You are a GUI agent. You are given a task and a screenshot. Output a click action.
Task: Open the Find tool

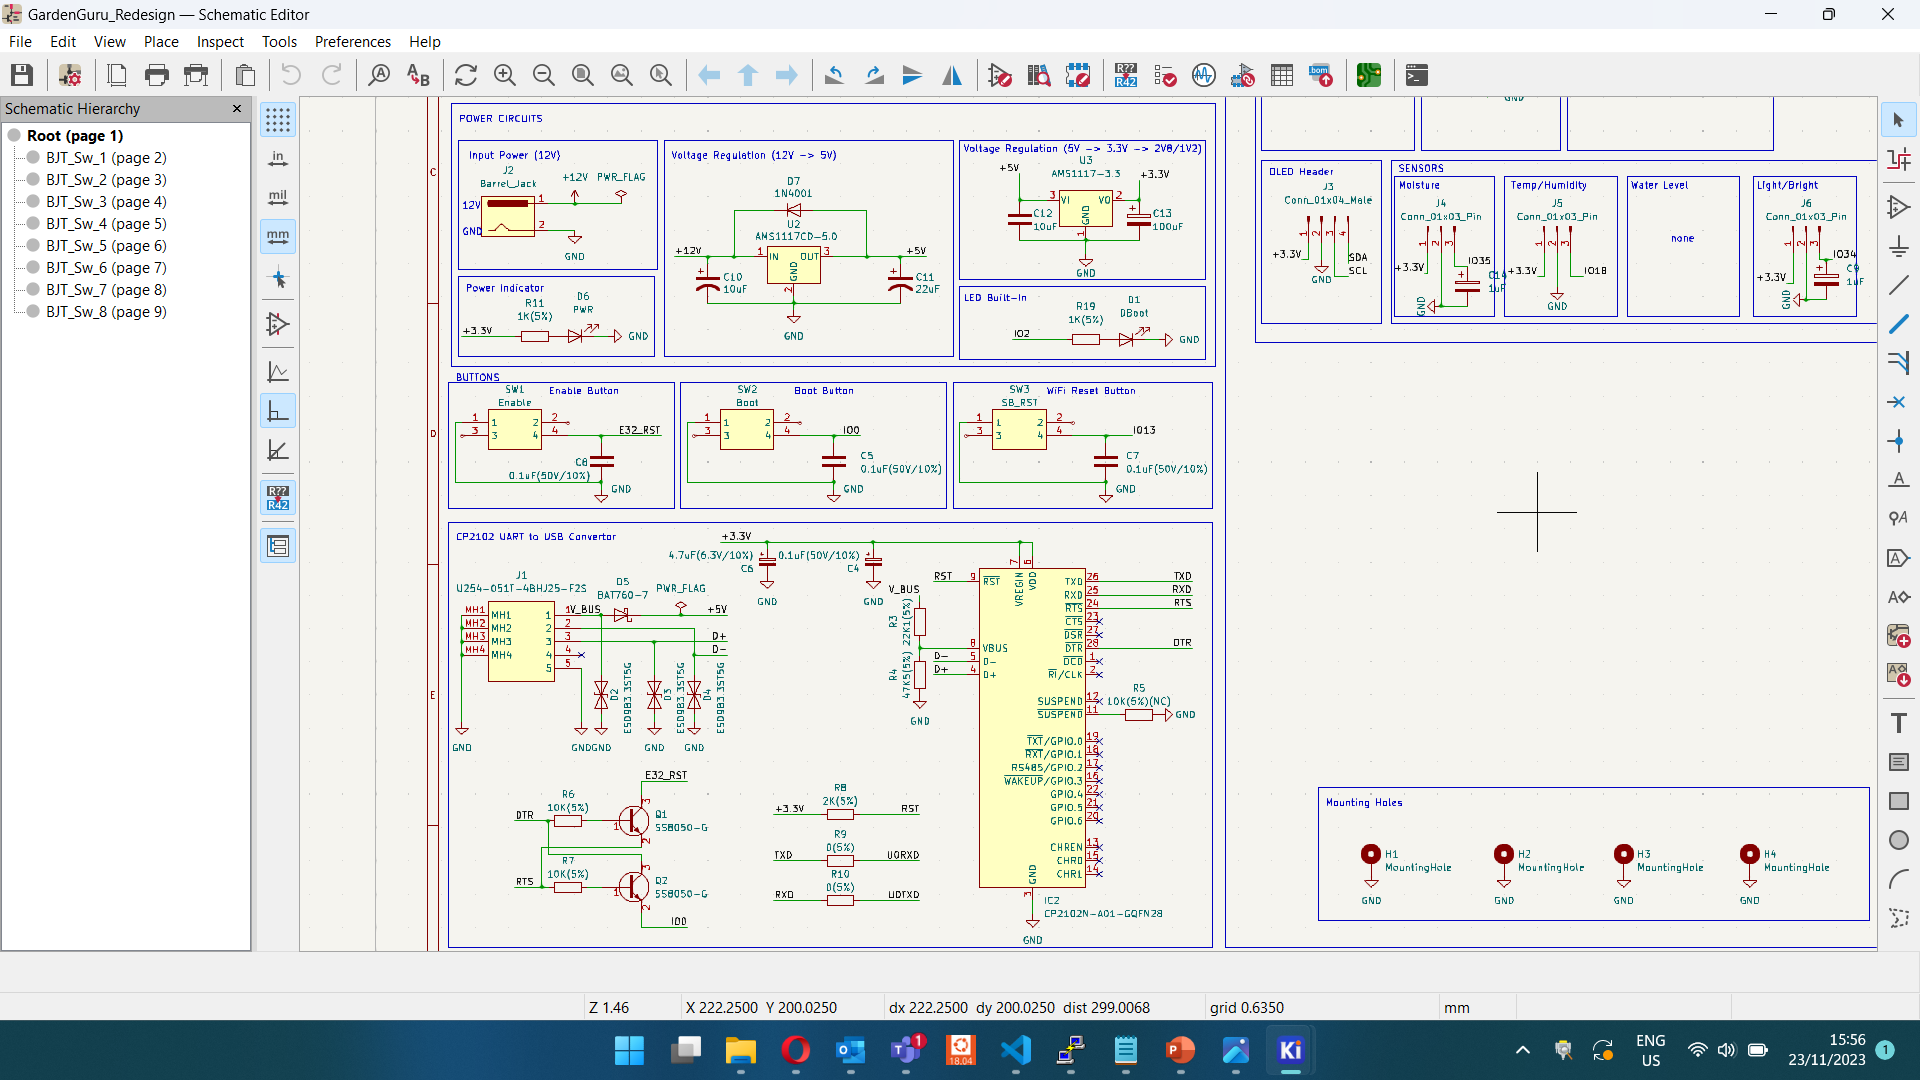point(379,75)
